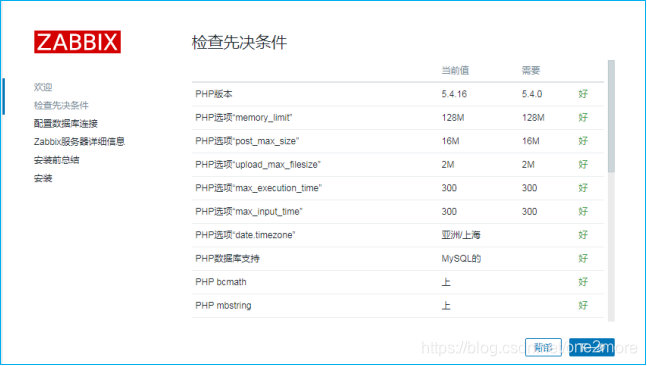Viewport: 647px width, 366px height.
Task: Select the last 安装 step in the sidebar
Action: [x=43, y=178]
